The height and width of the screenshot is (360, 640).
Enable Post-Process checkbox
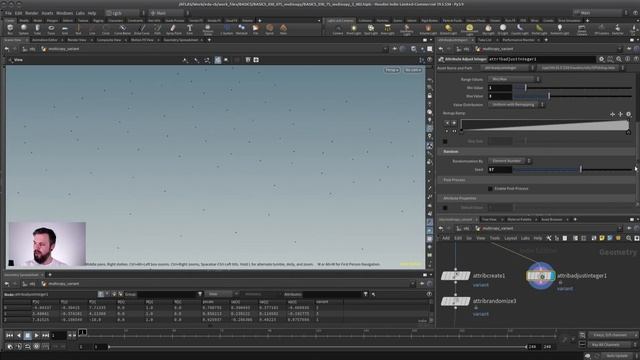(490, 189)
